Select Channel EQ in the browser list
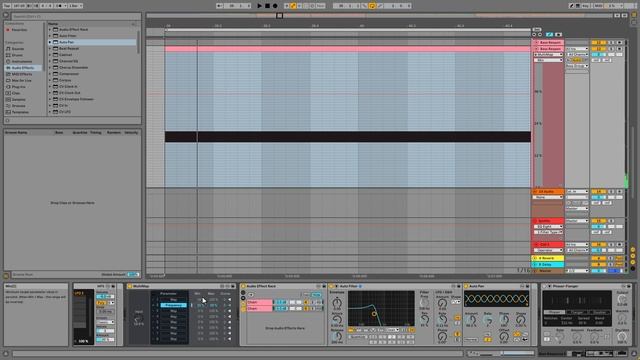The image size is (640, 360). pos(68,61)
